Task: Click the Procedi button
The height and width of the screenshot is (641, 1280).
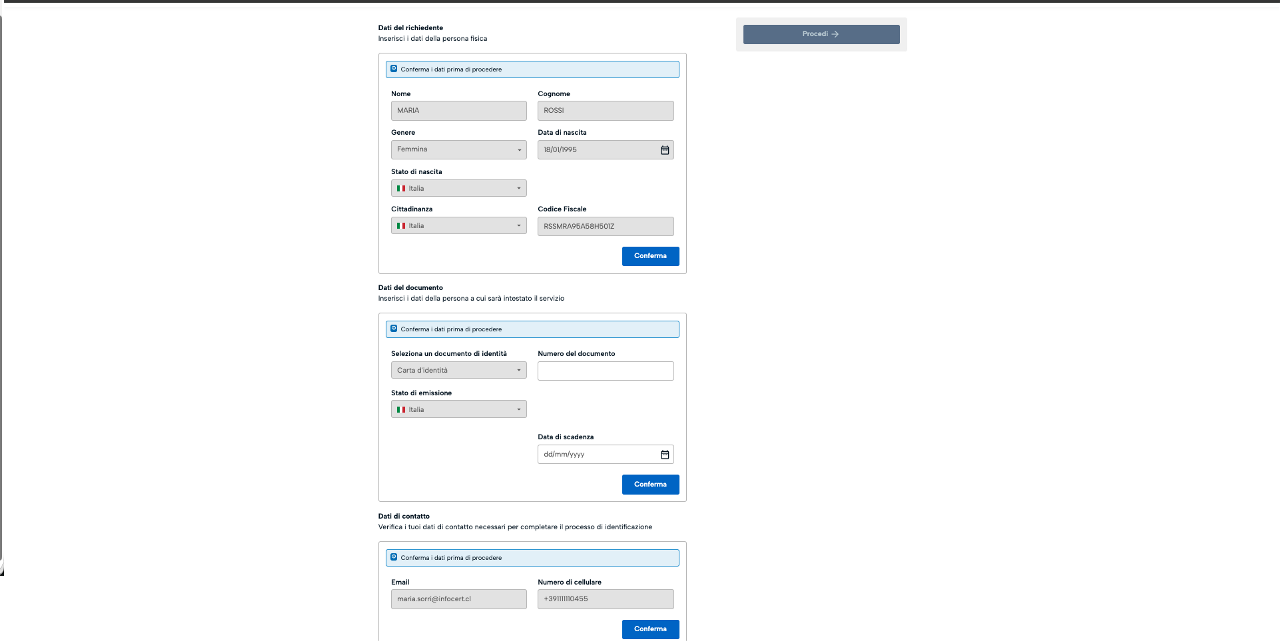Action: pos(820,34)
